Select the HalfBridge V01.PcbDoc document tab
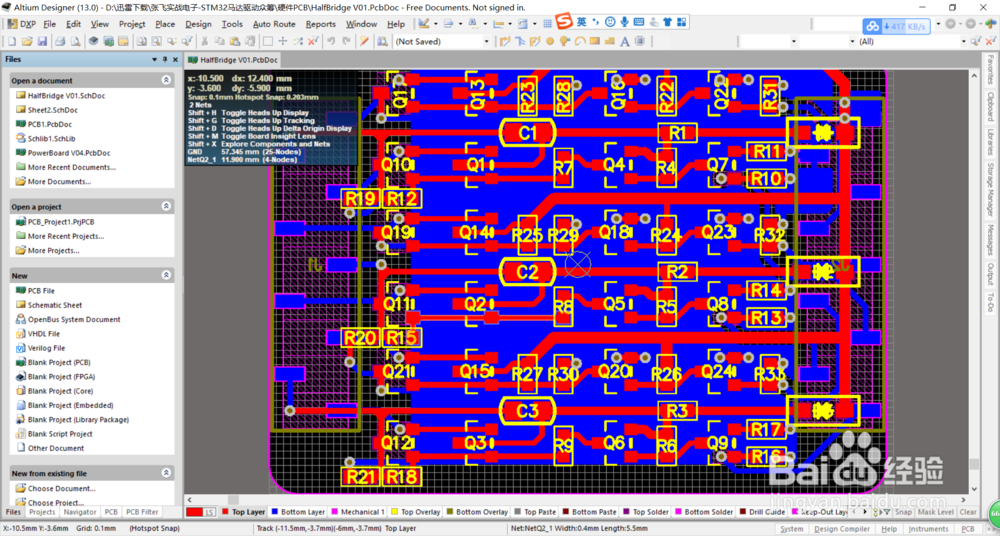Image resolution: width=1000 pixels, height=536 pixels. click(233, 60)
